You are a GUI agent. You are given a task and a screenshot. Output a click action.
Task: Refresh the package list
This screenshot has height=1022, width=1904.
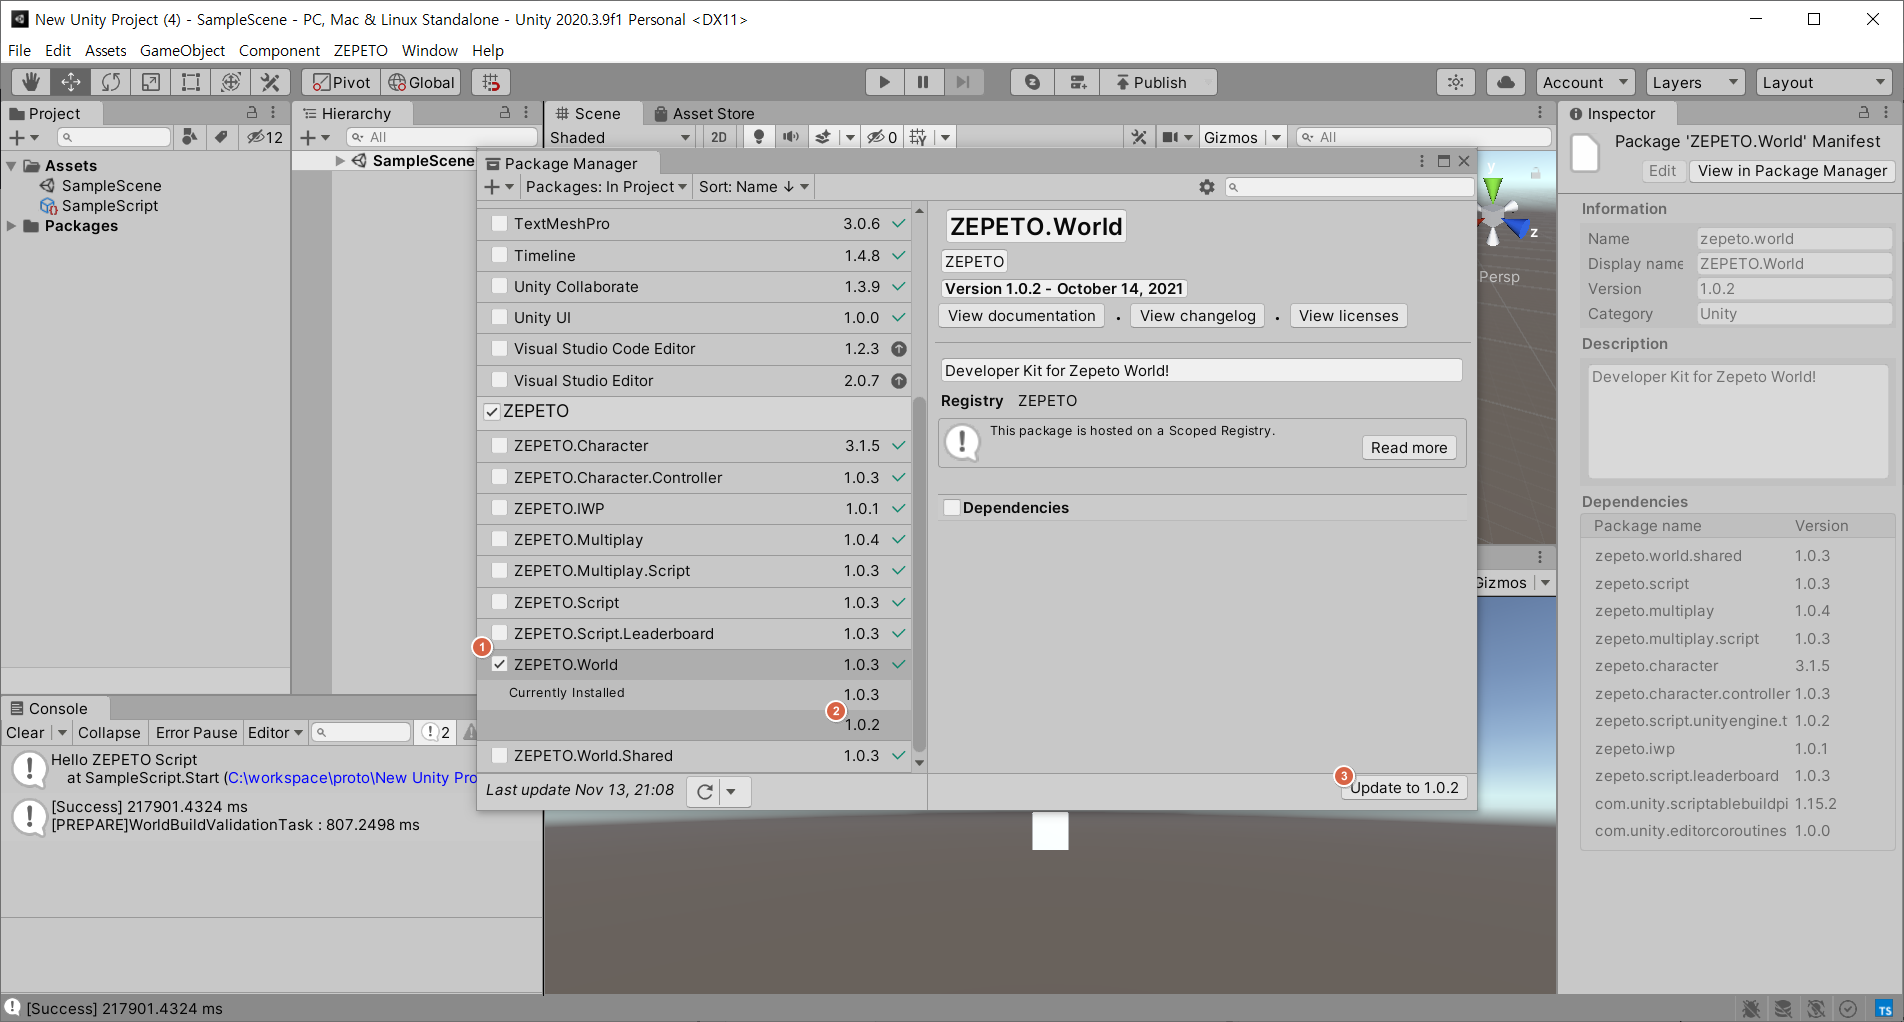705,791
